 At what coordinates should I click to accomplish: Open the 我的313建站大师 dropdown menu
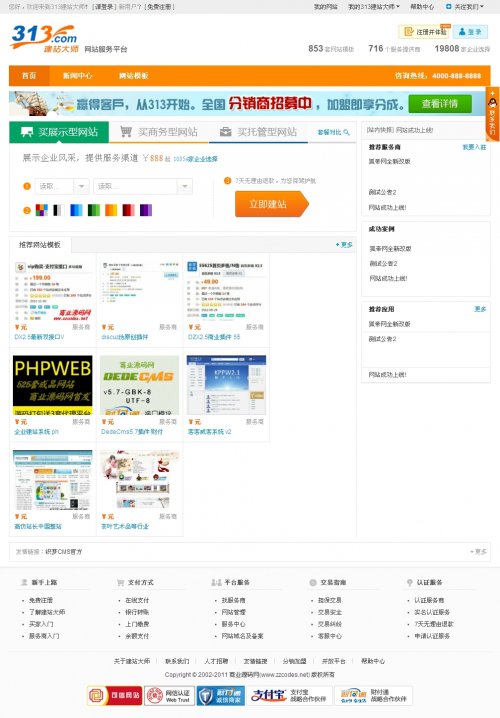click(374, 7)
